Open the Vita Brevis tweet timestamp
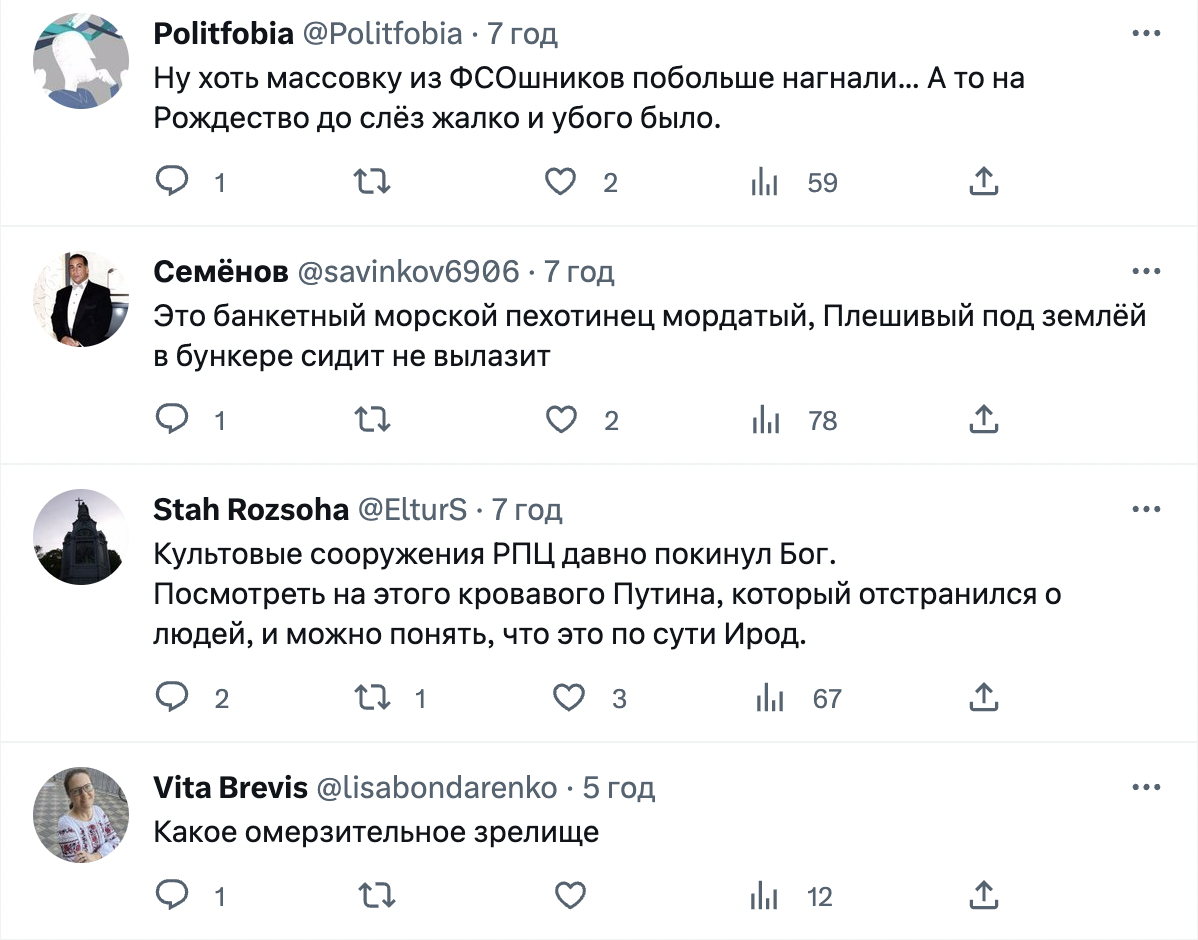This screenshot has height=940, width=1198. point(619,788)
